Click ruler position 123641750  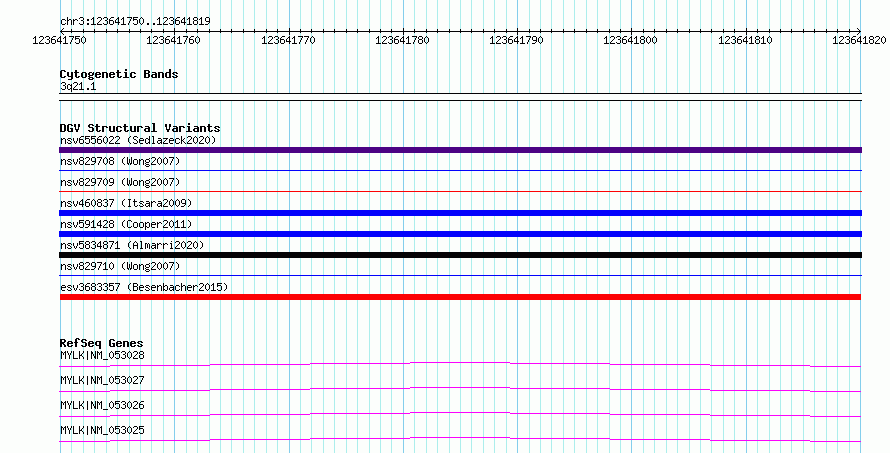(x=60, y=40)
